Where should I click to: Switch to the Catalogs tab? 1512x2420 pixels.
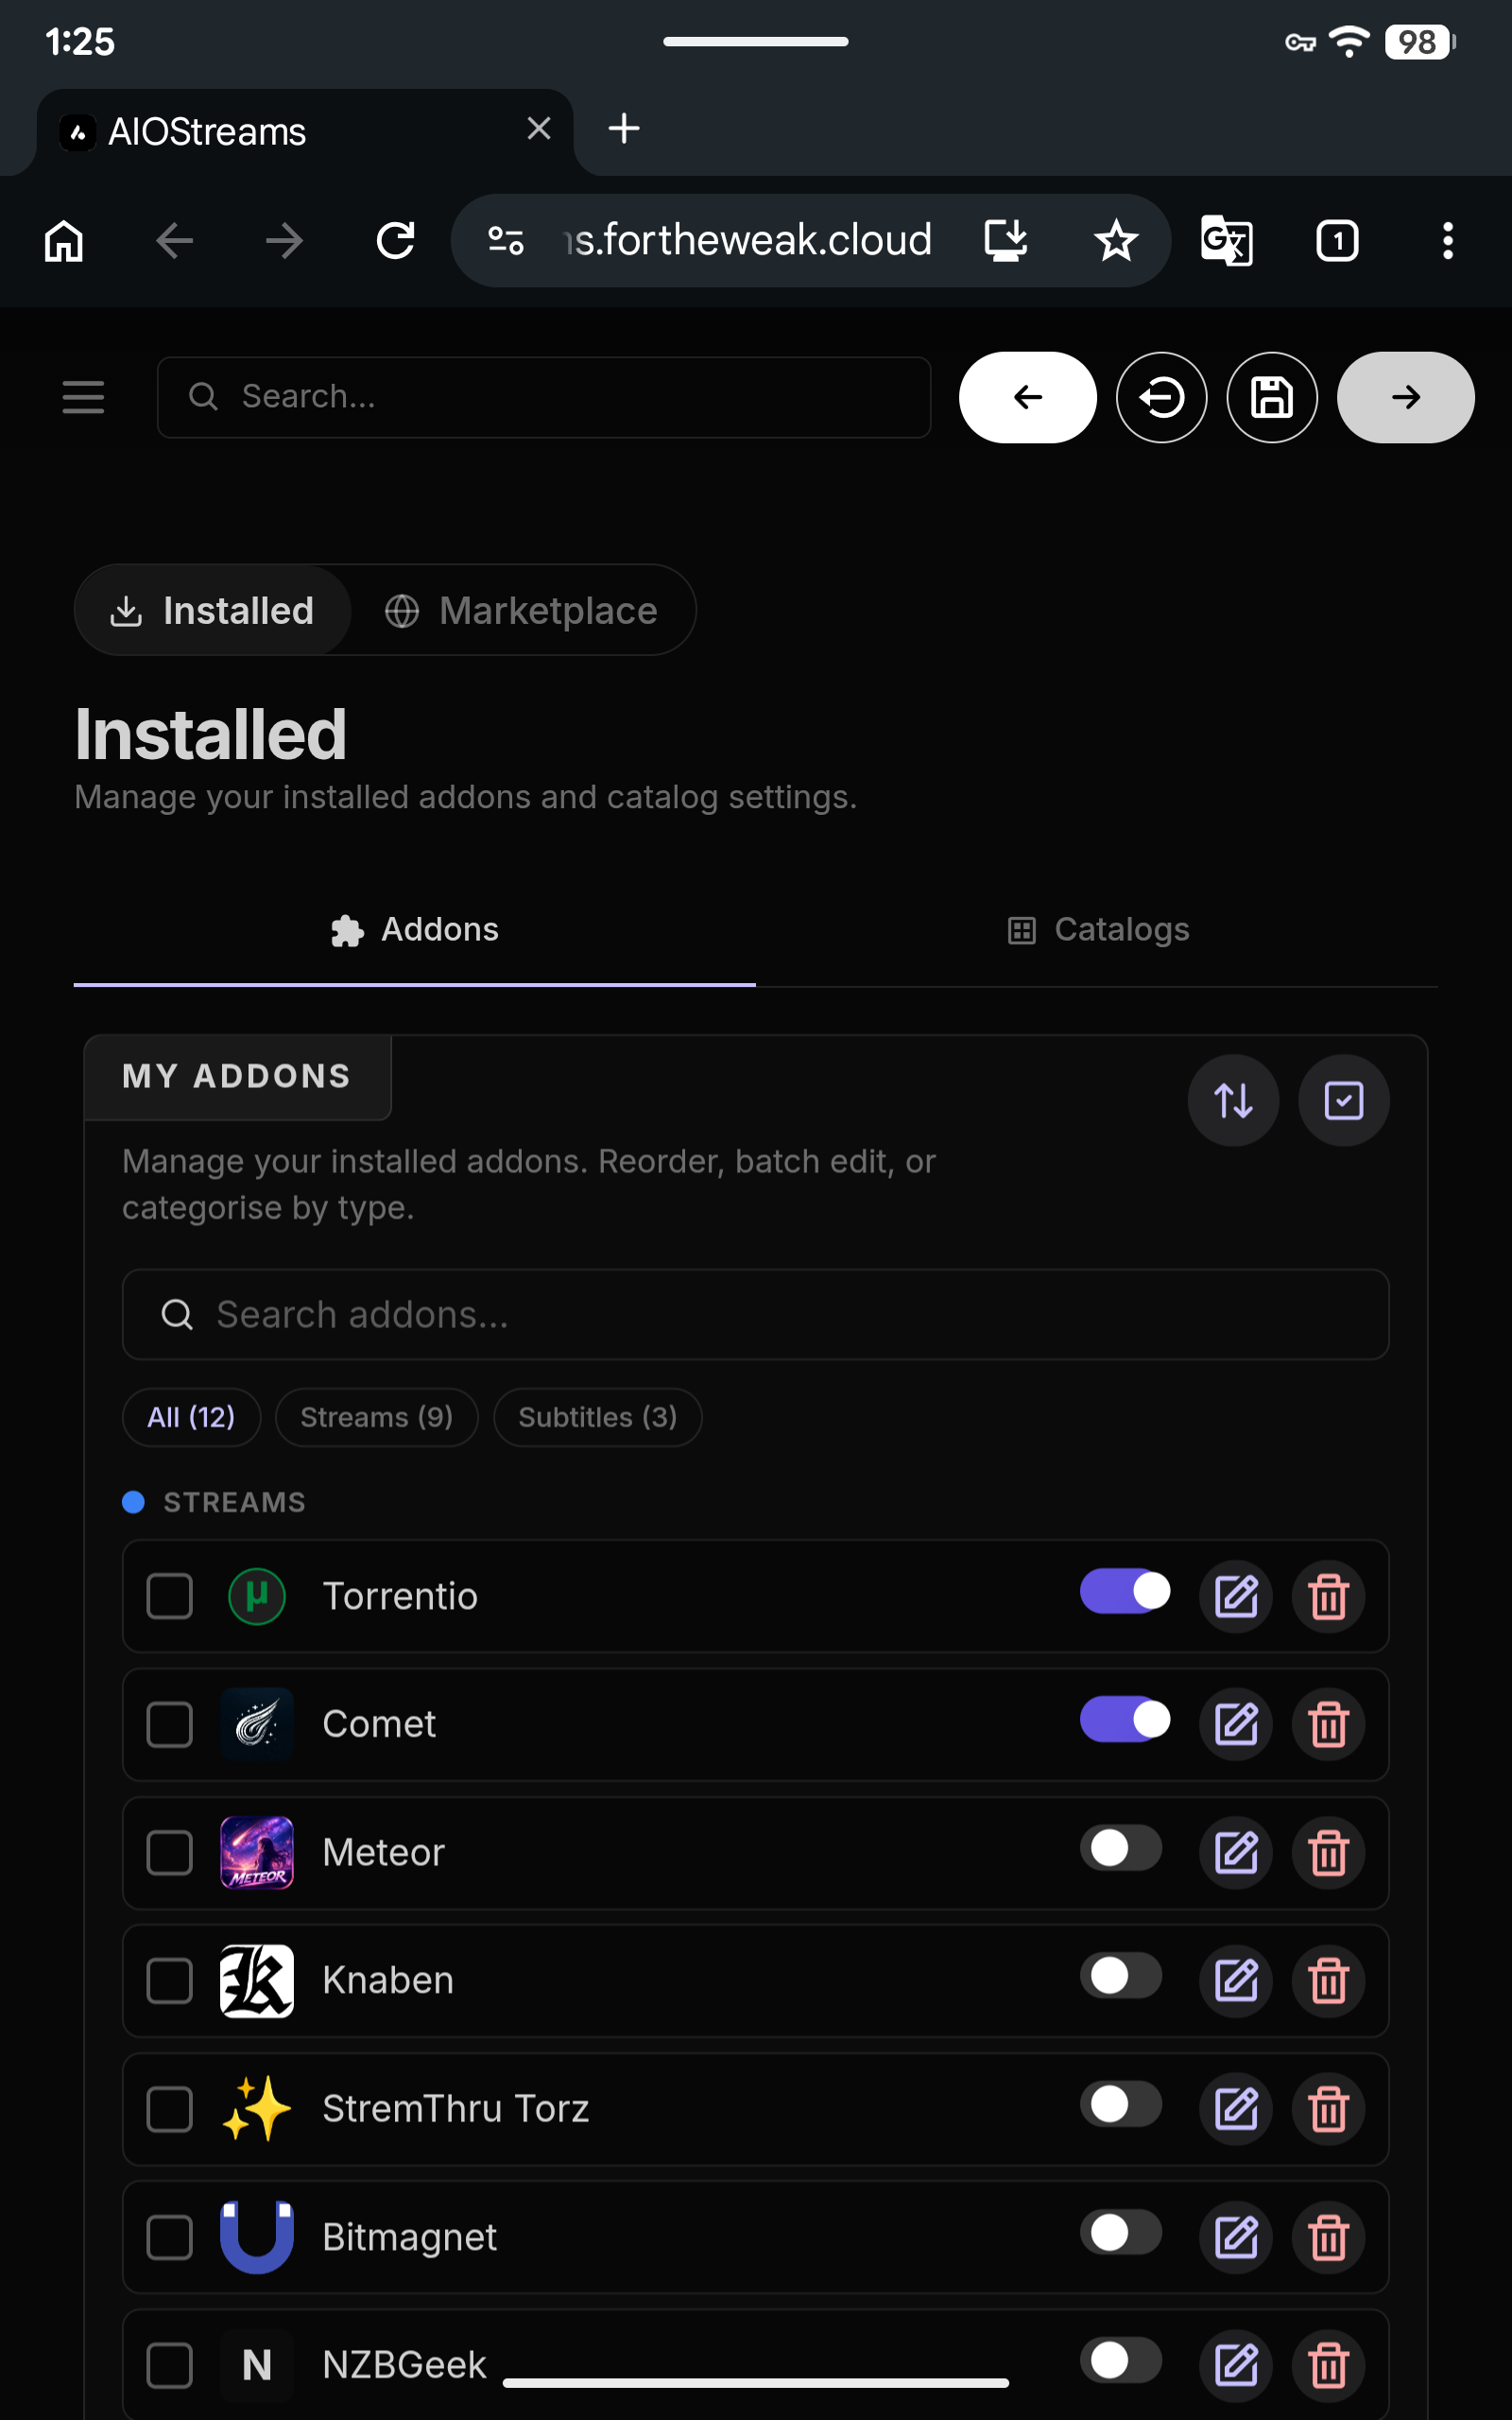(x=1097, y=930)
